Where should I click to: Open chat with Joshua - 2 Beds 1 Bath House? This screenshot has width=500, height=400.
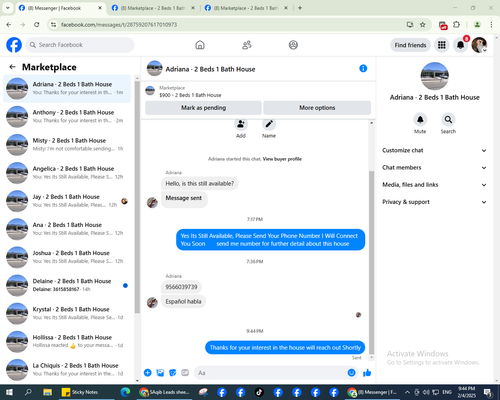[67, 257]
